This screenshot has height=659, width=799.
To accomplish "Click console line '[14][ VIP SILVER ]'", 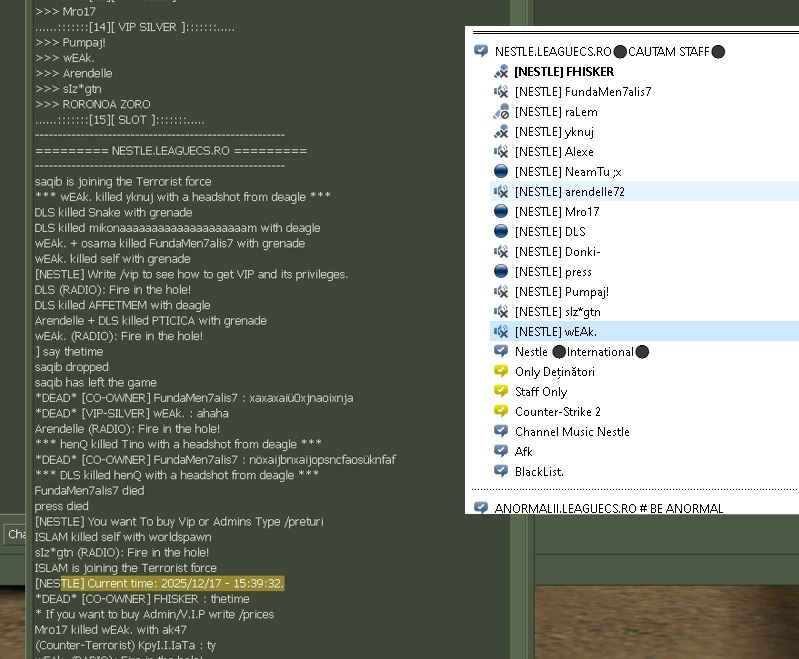I will pos(135,27).
